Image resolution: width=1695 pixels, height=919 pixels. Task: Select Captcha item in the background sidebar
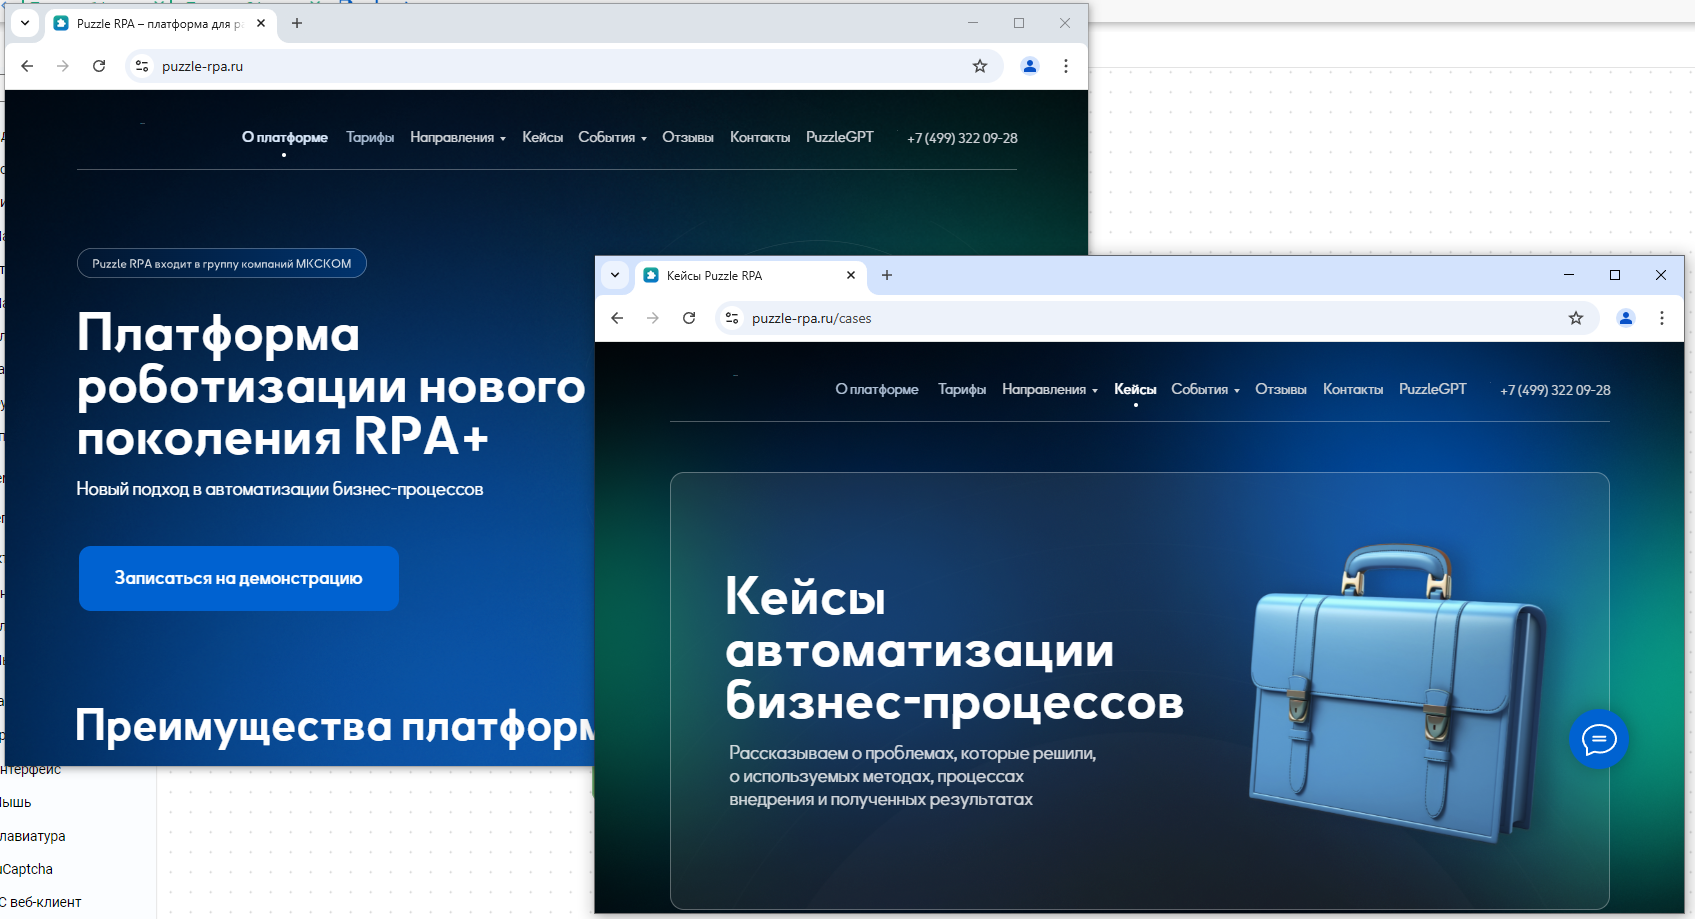point(27,869)
